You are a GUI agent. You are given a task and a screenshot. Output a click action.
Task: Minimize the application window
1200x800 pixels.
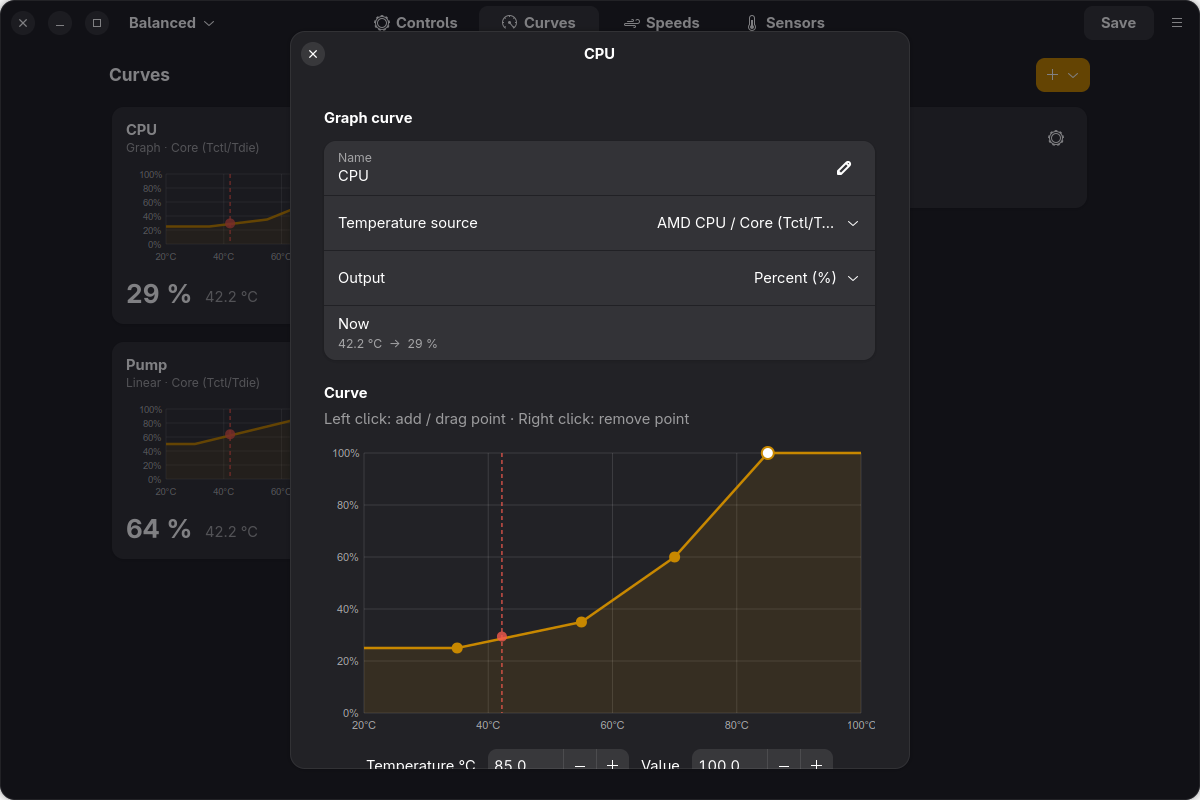pos(60,22)
